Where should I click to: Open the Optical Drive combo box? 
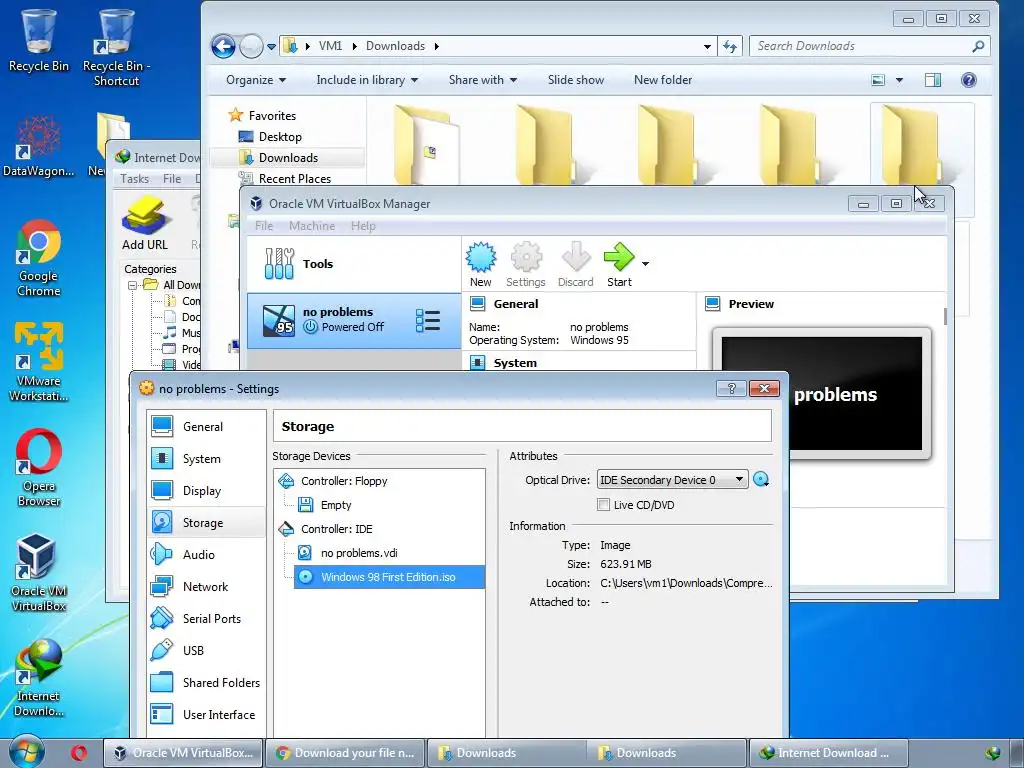point(672,480)
